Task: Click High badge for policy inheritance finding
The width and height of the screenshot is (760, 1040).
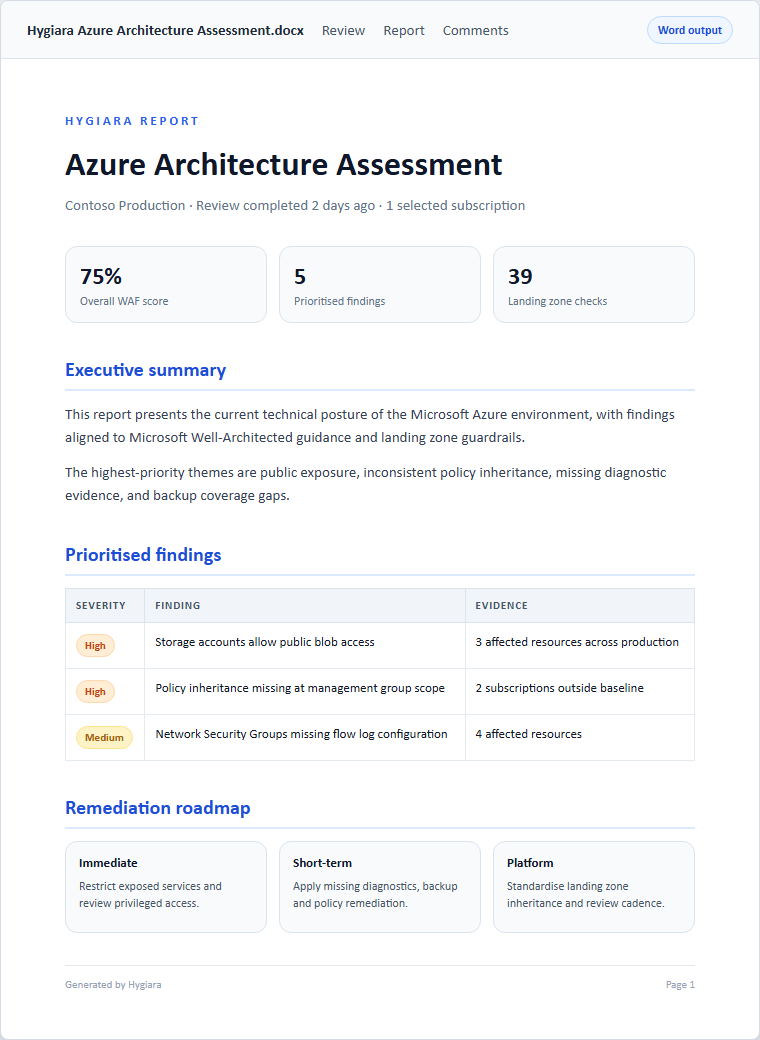Action: click(95, 692)
